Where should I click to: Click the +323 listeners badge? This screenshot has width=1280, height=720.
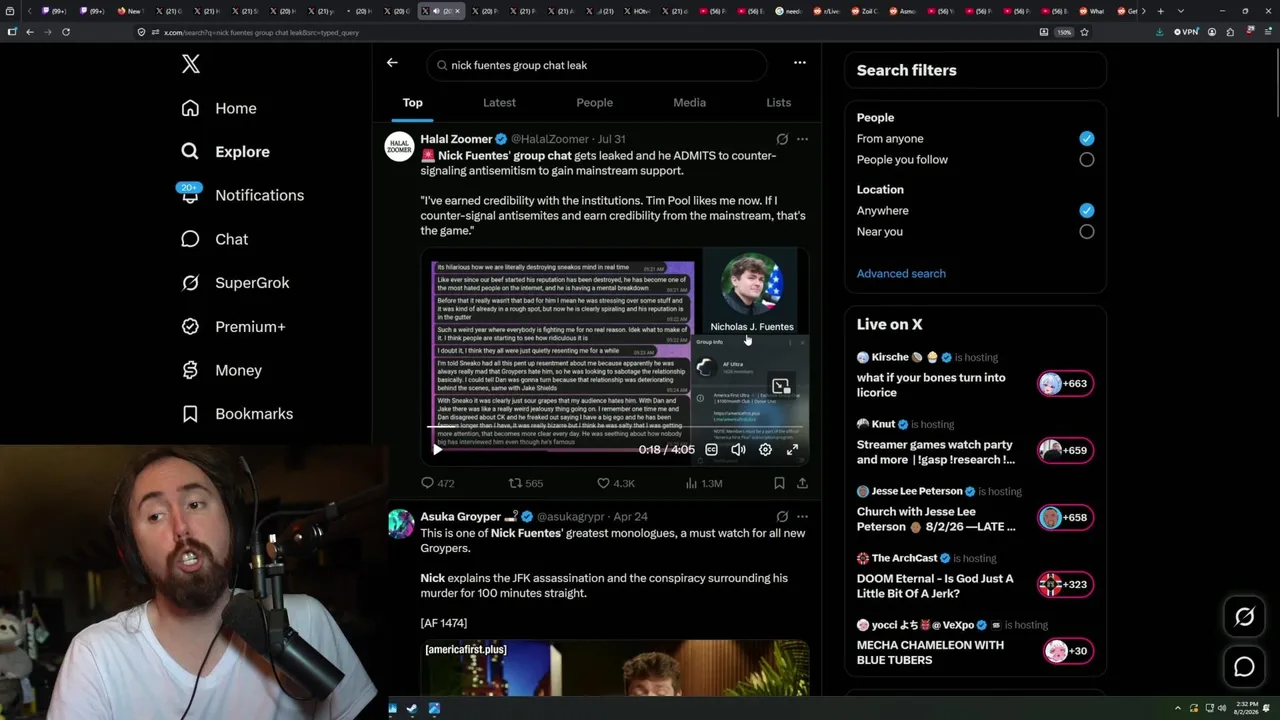pyautogui.click(x=1065, y=585)
